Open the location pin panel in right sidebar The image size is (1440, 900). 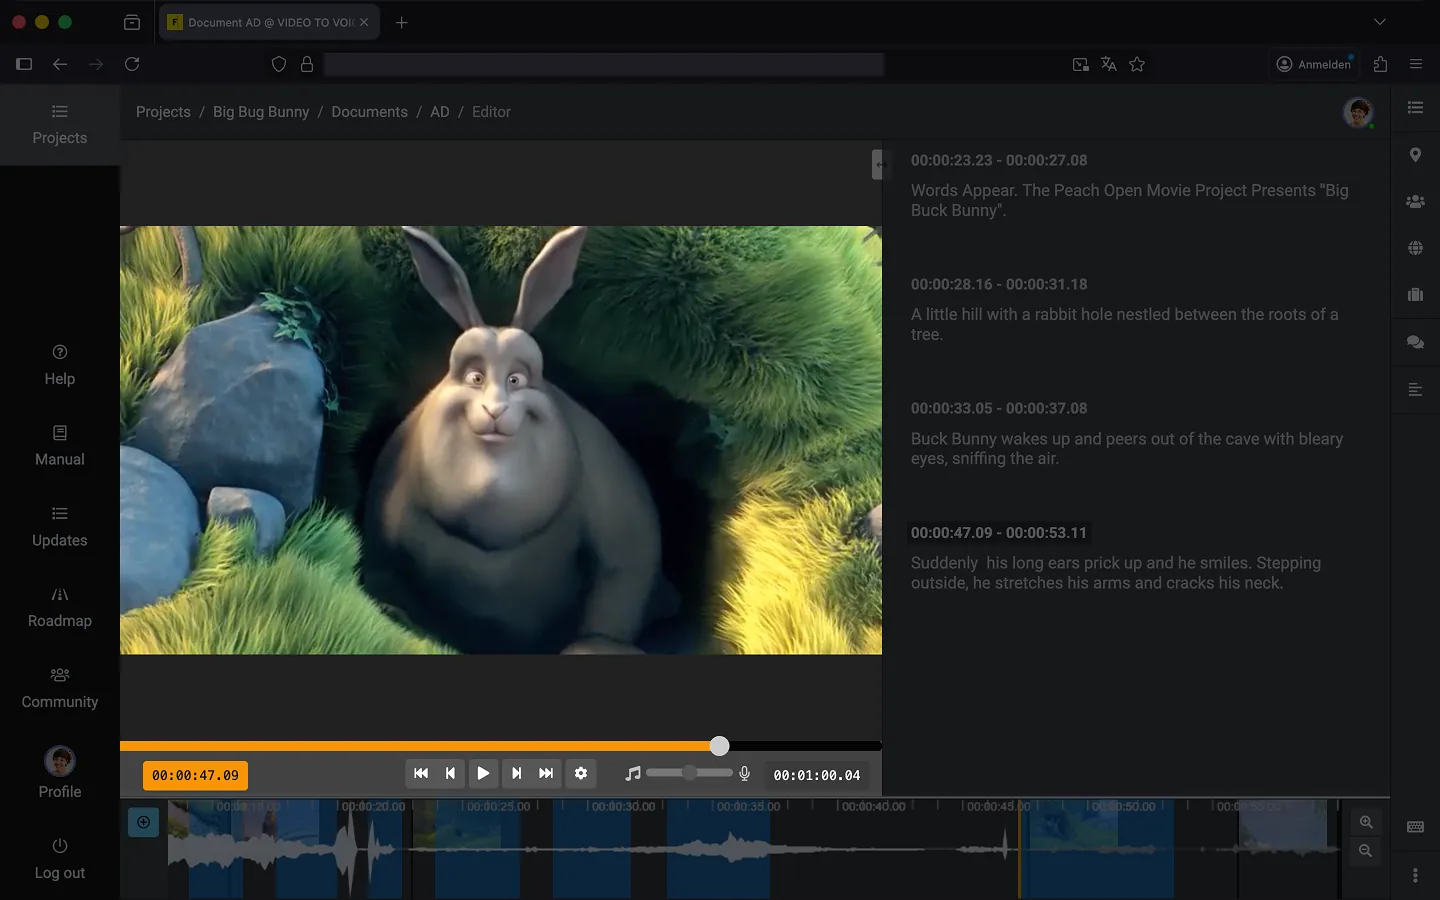coord(1415,155)
